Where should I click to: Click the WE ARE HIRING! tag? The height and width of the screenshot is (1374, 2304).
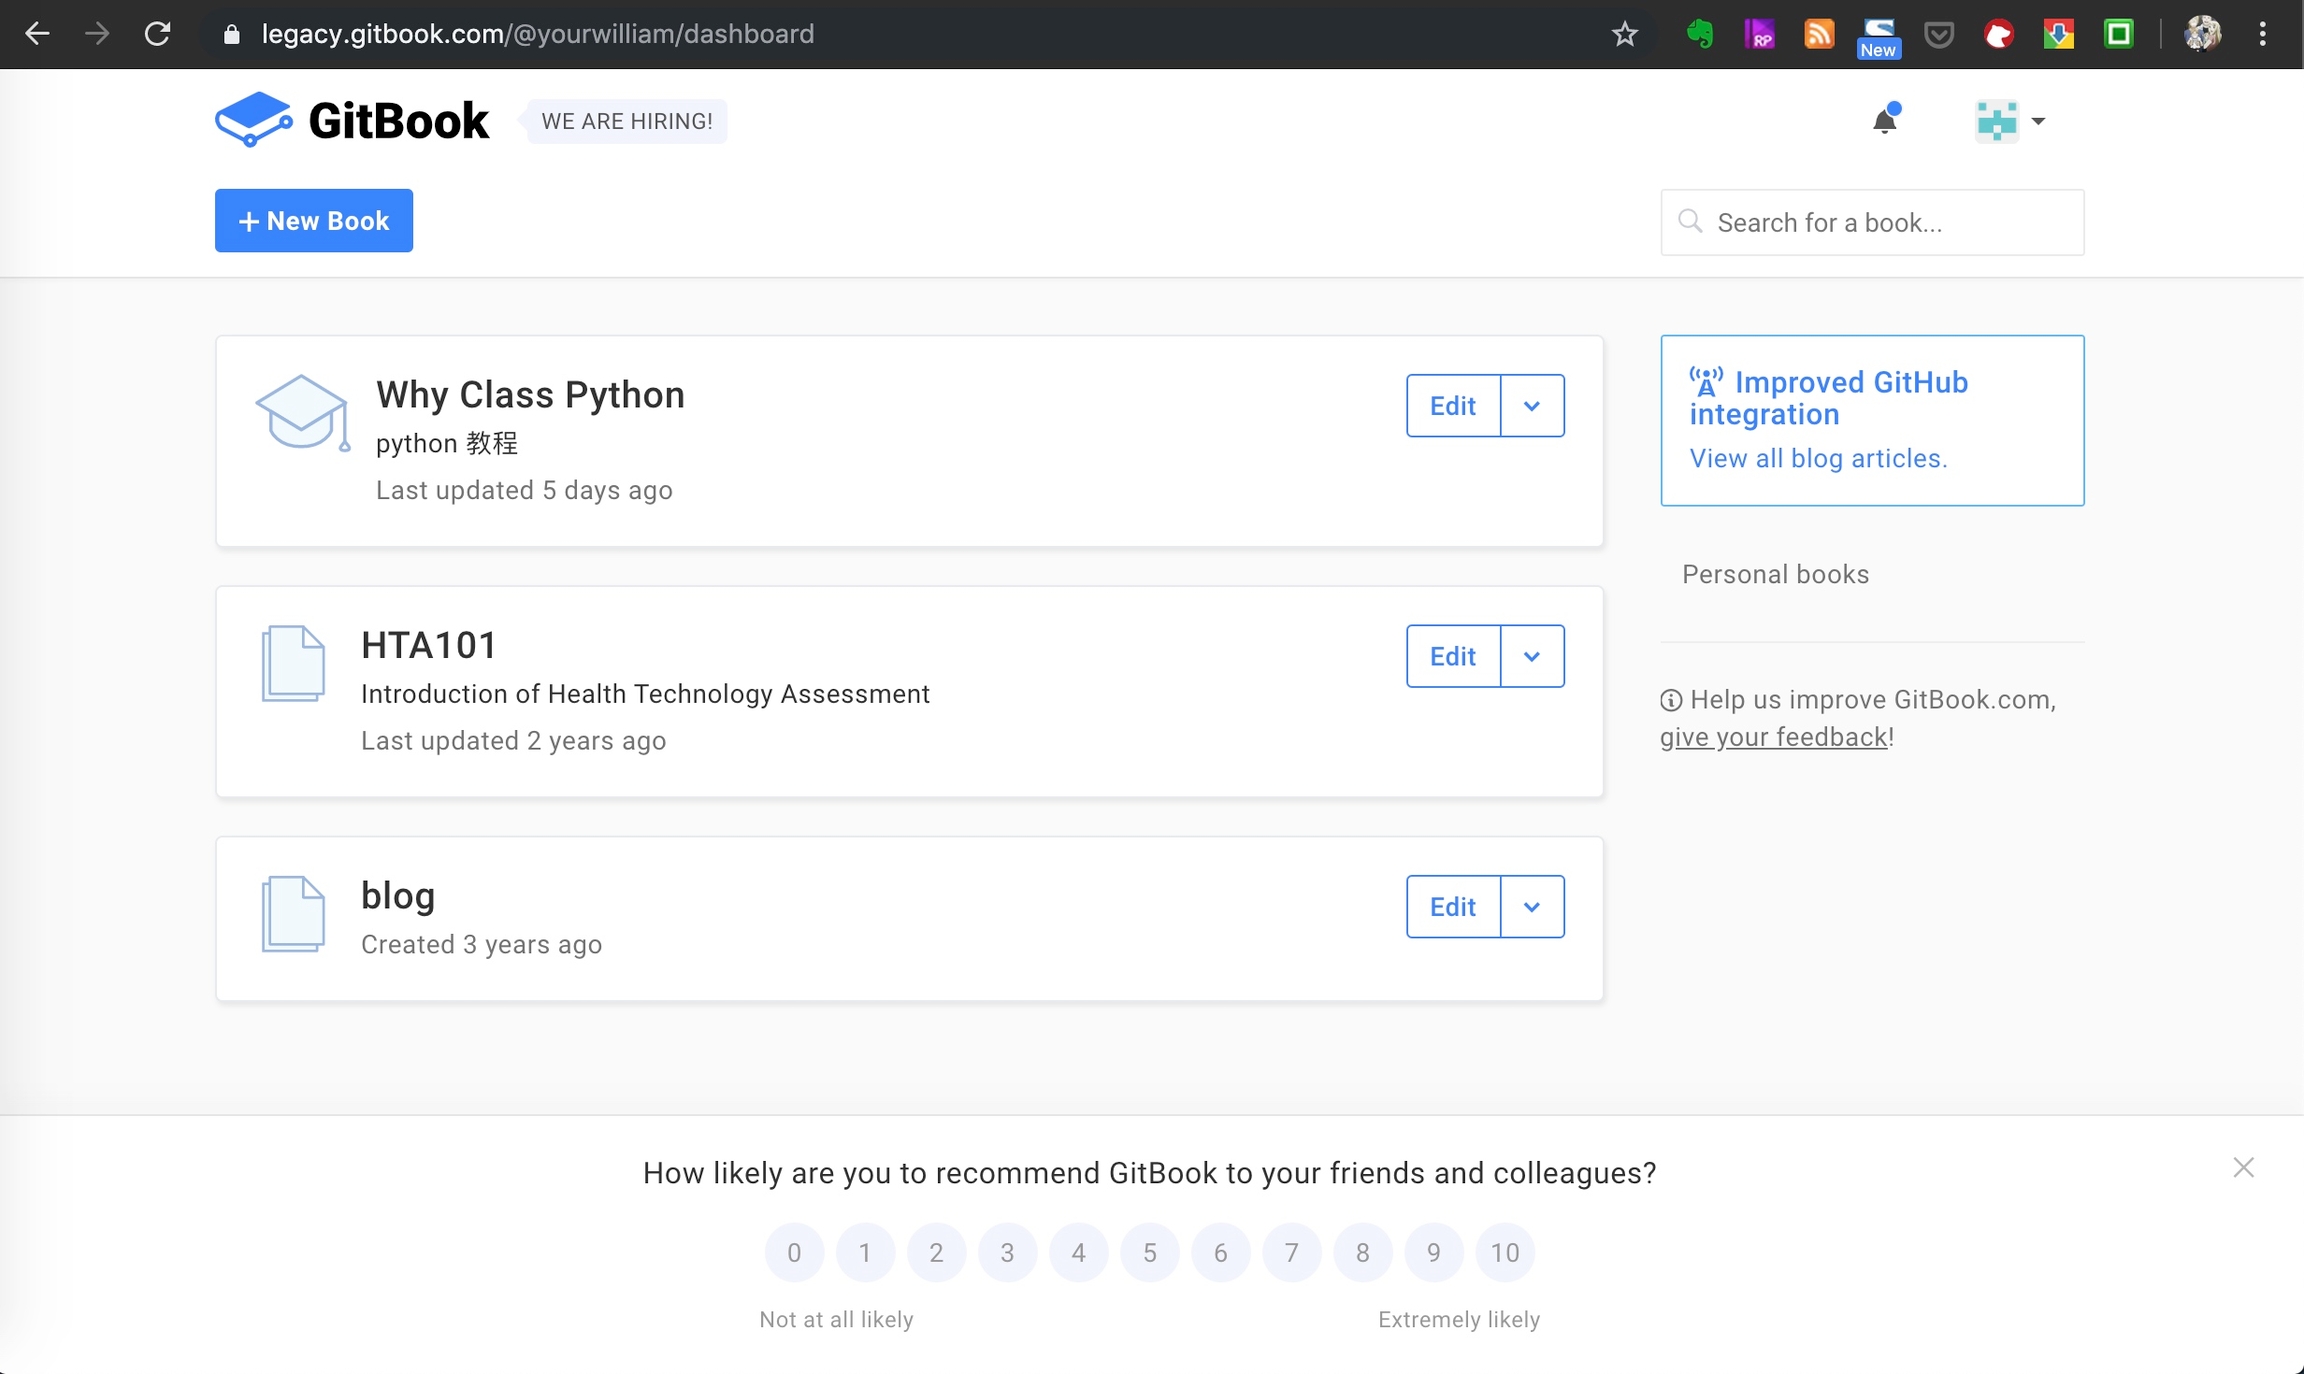click(x=627, y=121)
